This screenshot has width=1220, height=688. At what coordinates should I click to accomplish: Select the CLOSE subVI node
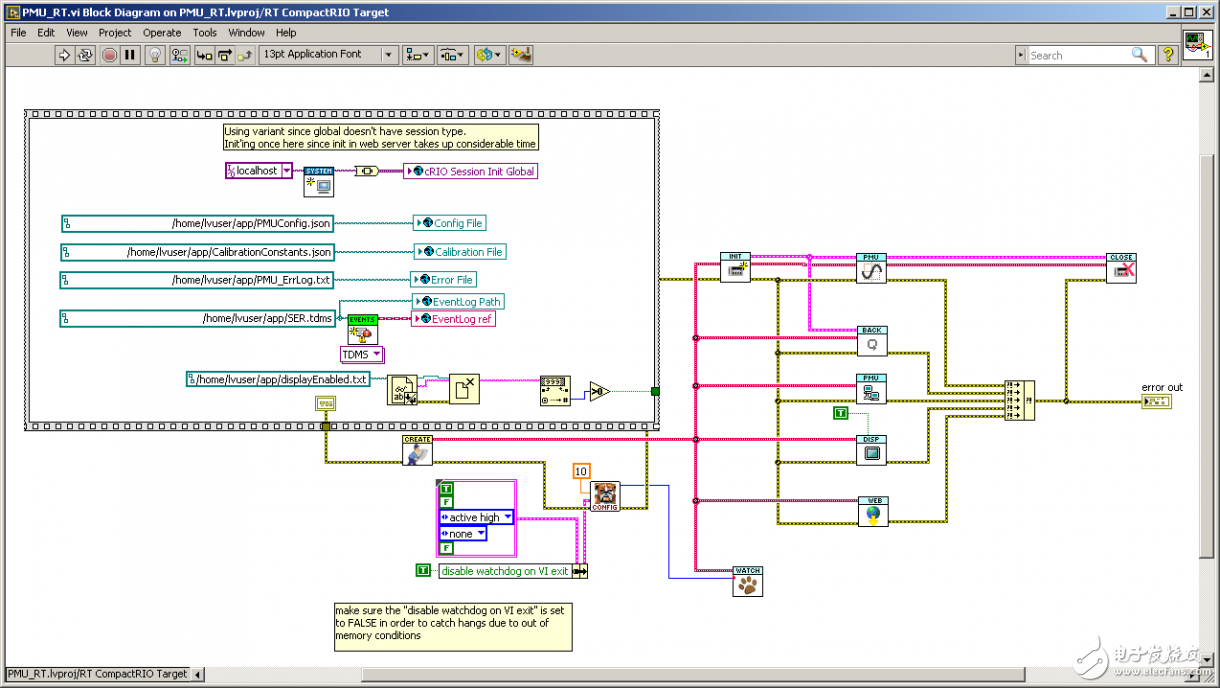[1121, 268]
